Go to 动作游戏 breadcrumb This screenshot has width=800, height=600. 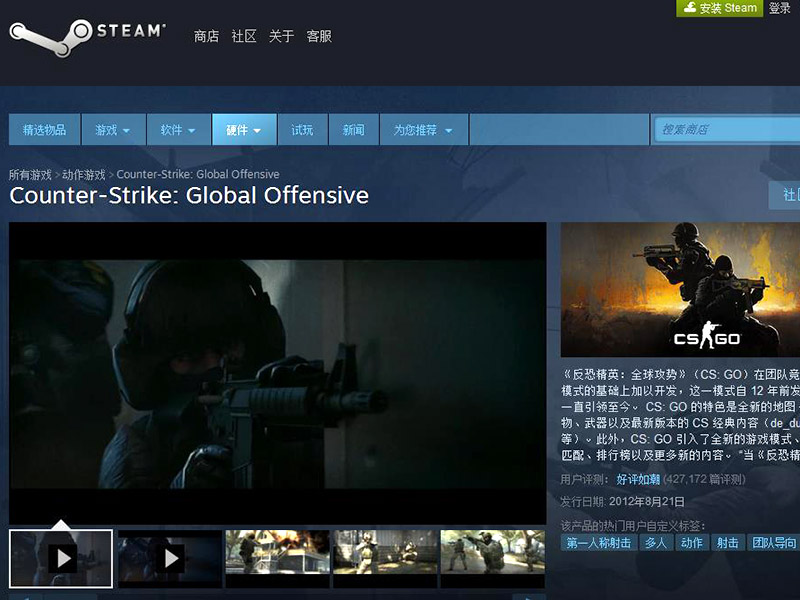(84, 174)
